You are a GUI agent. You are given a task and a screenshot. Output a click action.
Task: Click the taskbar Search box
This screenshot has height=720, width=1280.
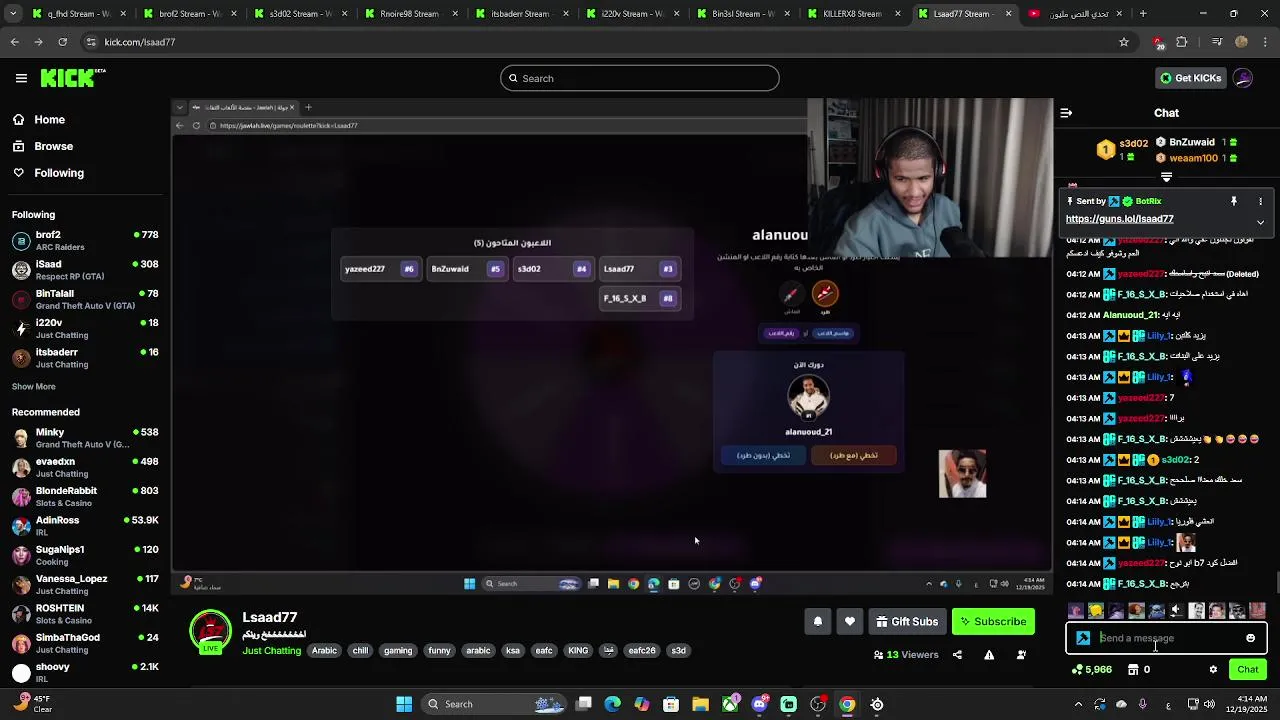(x=495, y=704)
